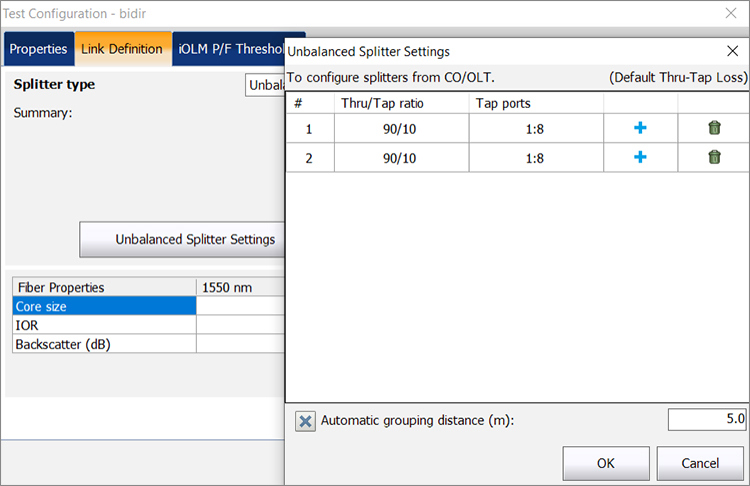
Task: Open Unbalanced Splitter Settings button
Action: click(182, 239)
